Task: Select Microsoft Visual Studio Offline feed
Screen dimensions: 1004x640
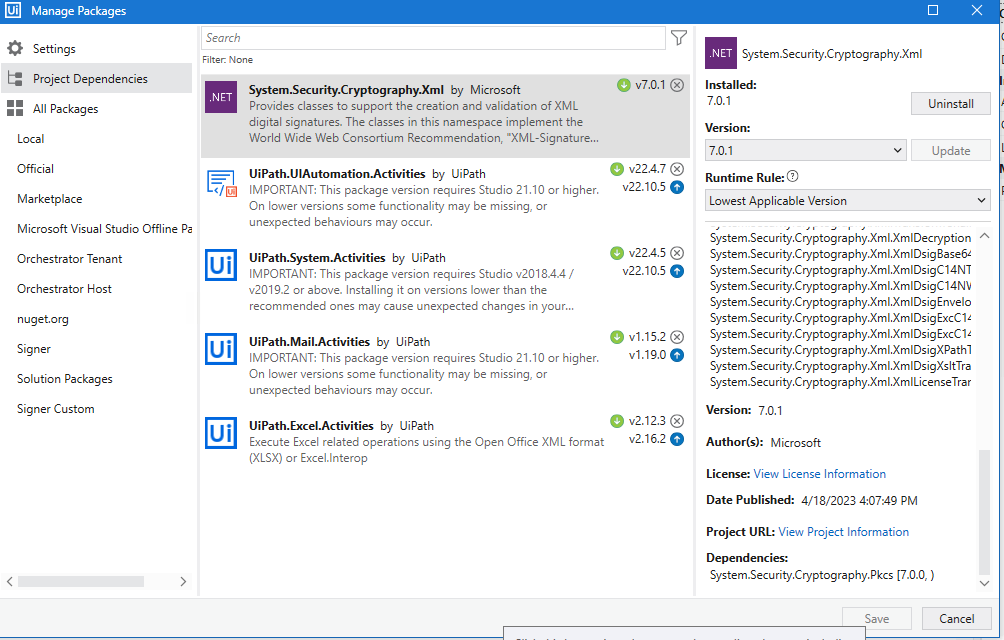Action: (x=104, y=229)
